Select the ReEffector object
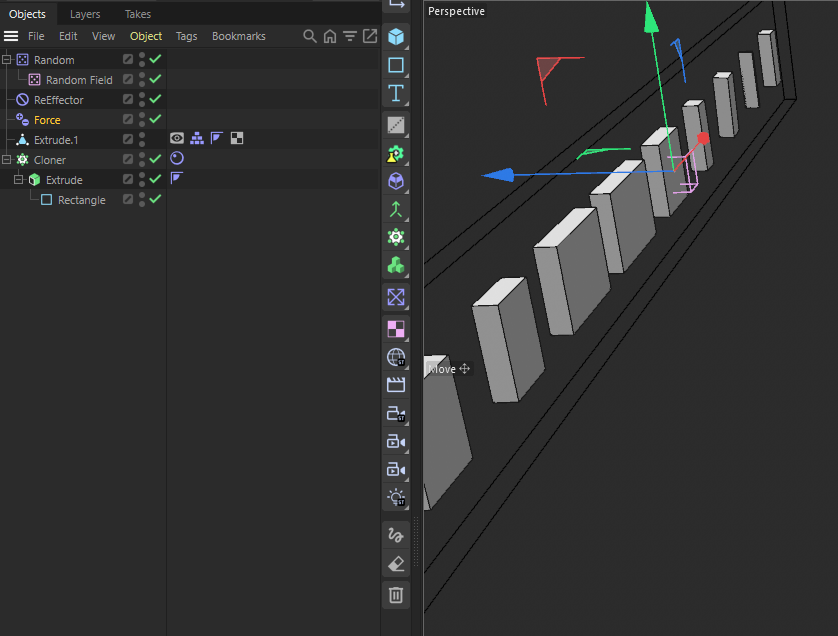Screen dimensions: 838x636 pyautogui.click(x=59, y=100)
